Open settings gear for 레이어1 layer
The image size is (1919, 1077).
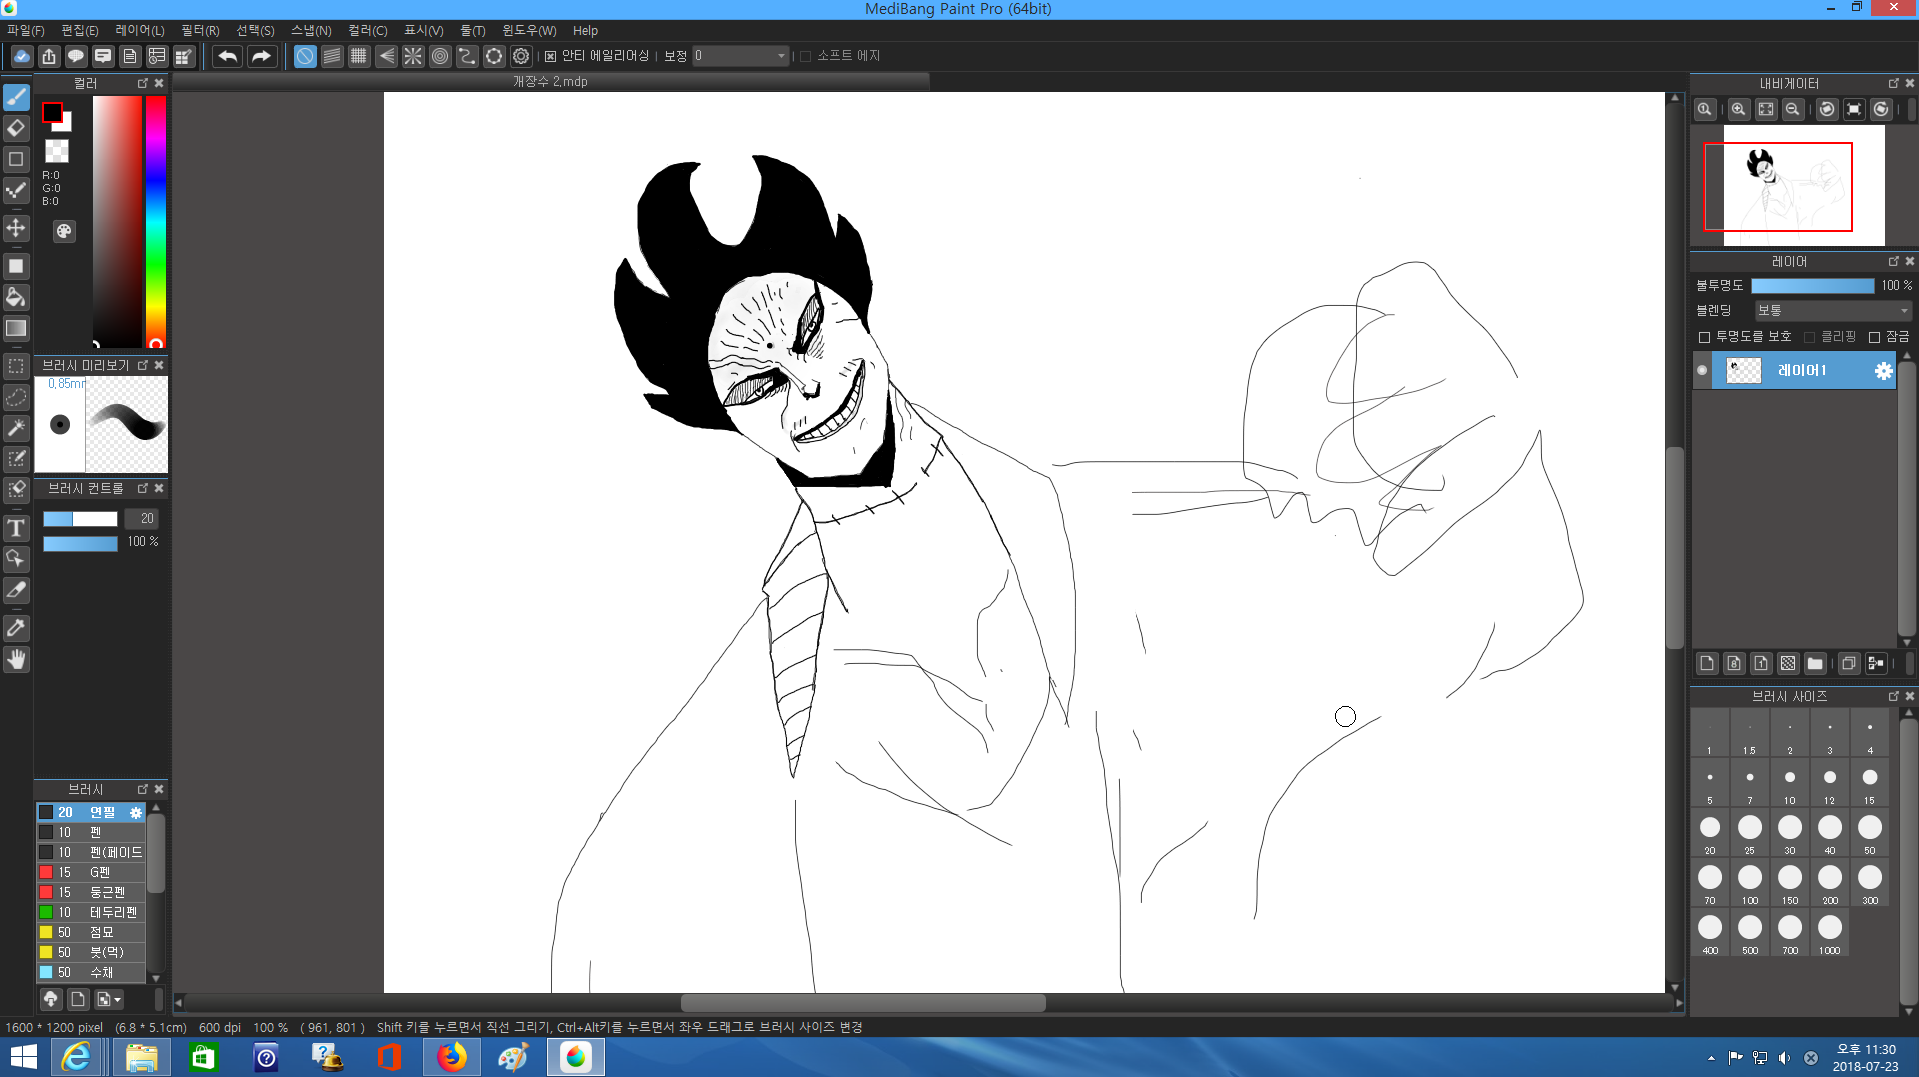(x=1883, y=371)
